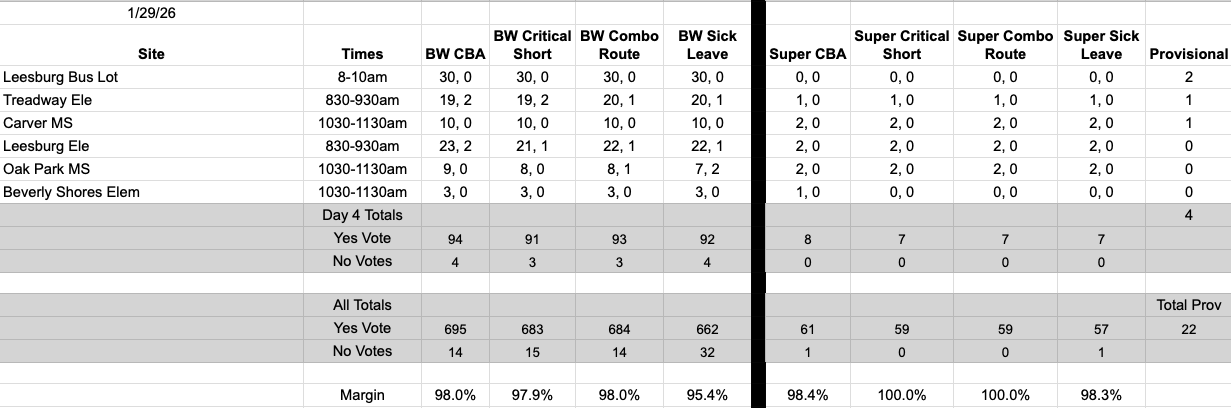Select the BW CBA column header
1231x408 pixels.
point(455,54)
